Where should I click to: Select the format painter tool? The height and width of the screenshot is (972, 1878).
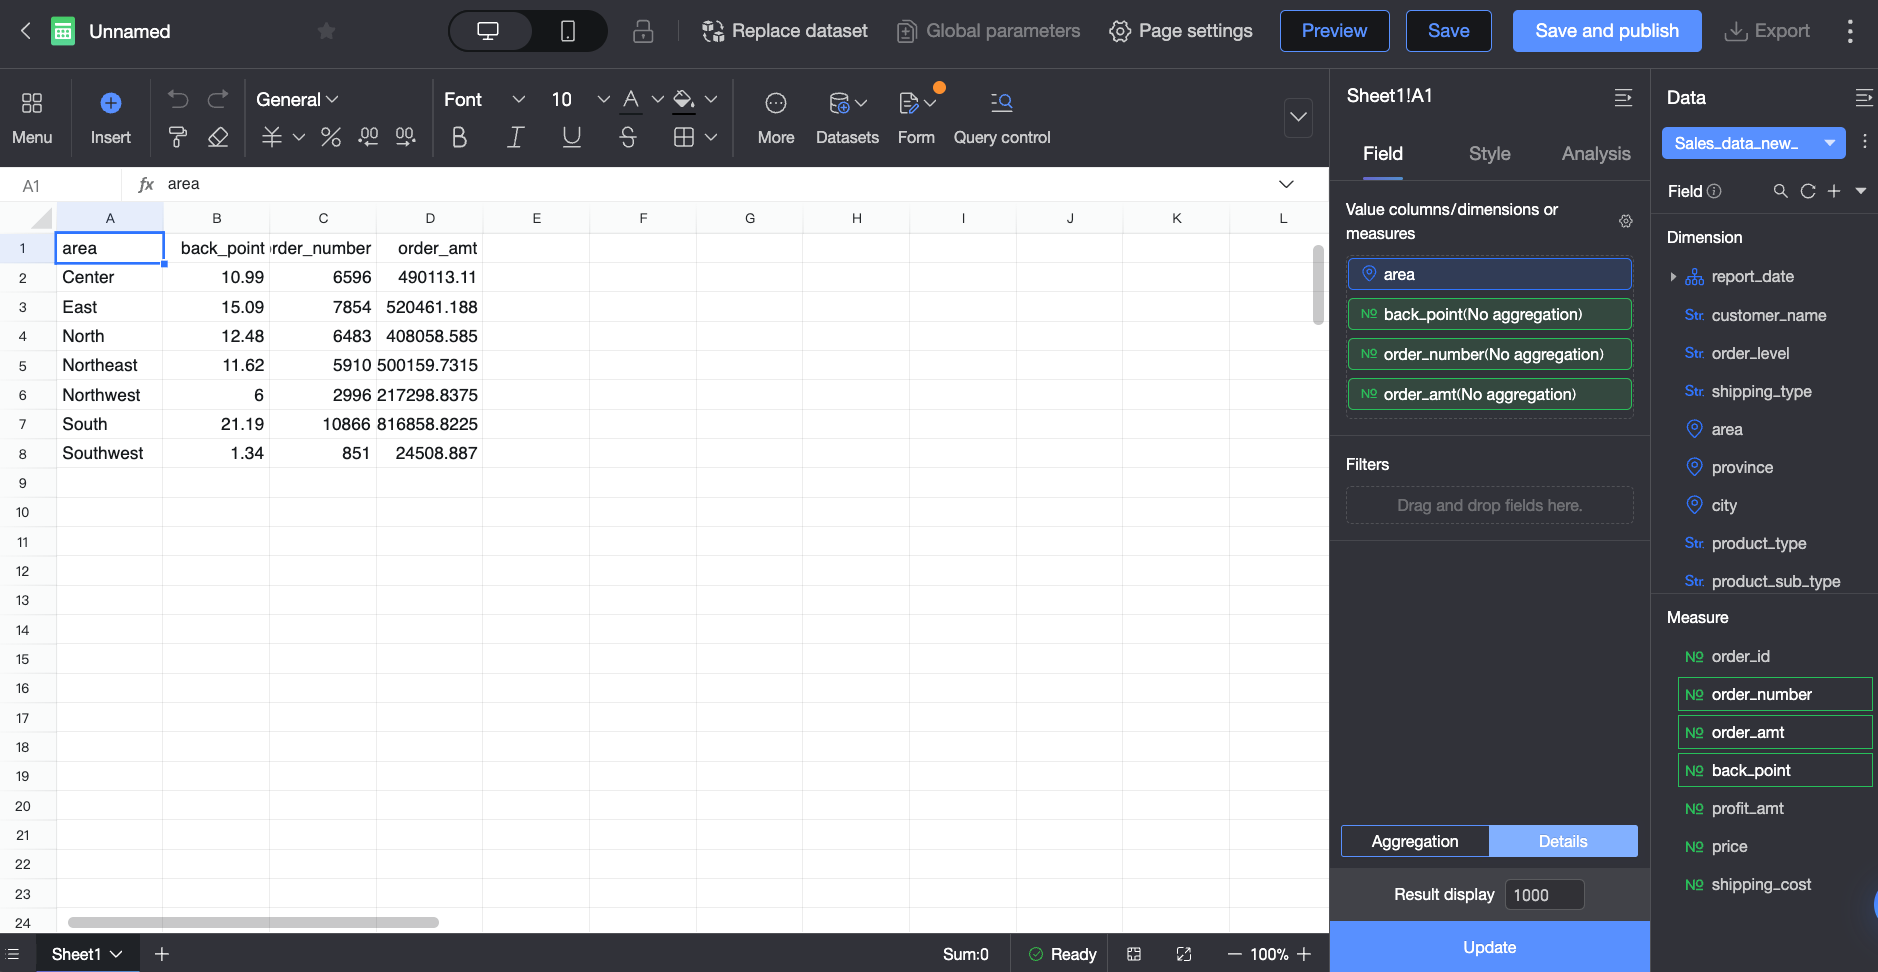[178, 137]
